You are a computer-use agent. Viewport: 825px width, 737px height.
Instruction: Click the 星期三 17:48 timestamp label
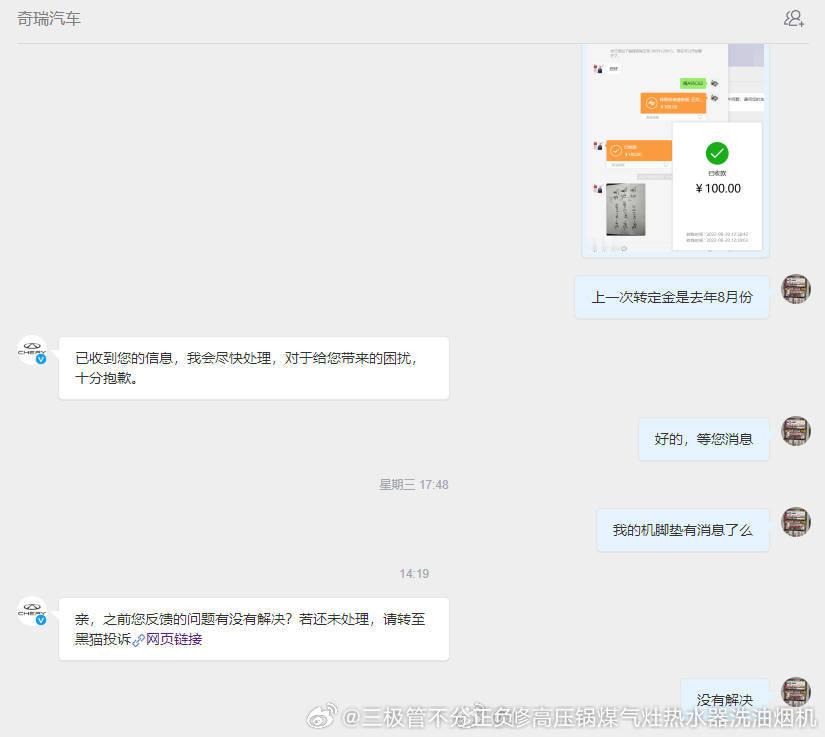(x=413, y=484)
